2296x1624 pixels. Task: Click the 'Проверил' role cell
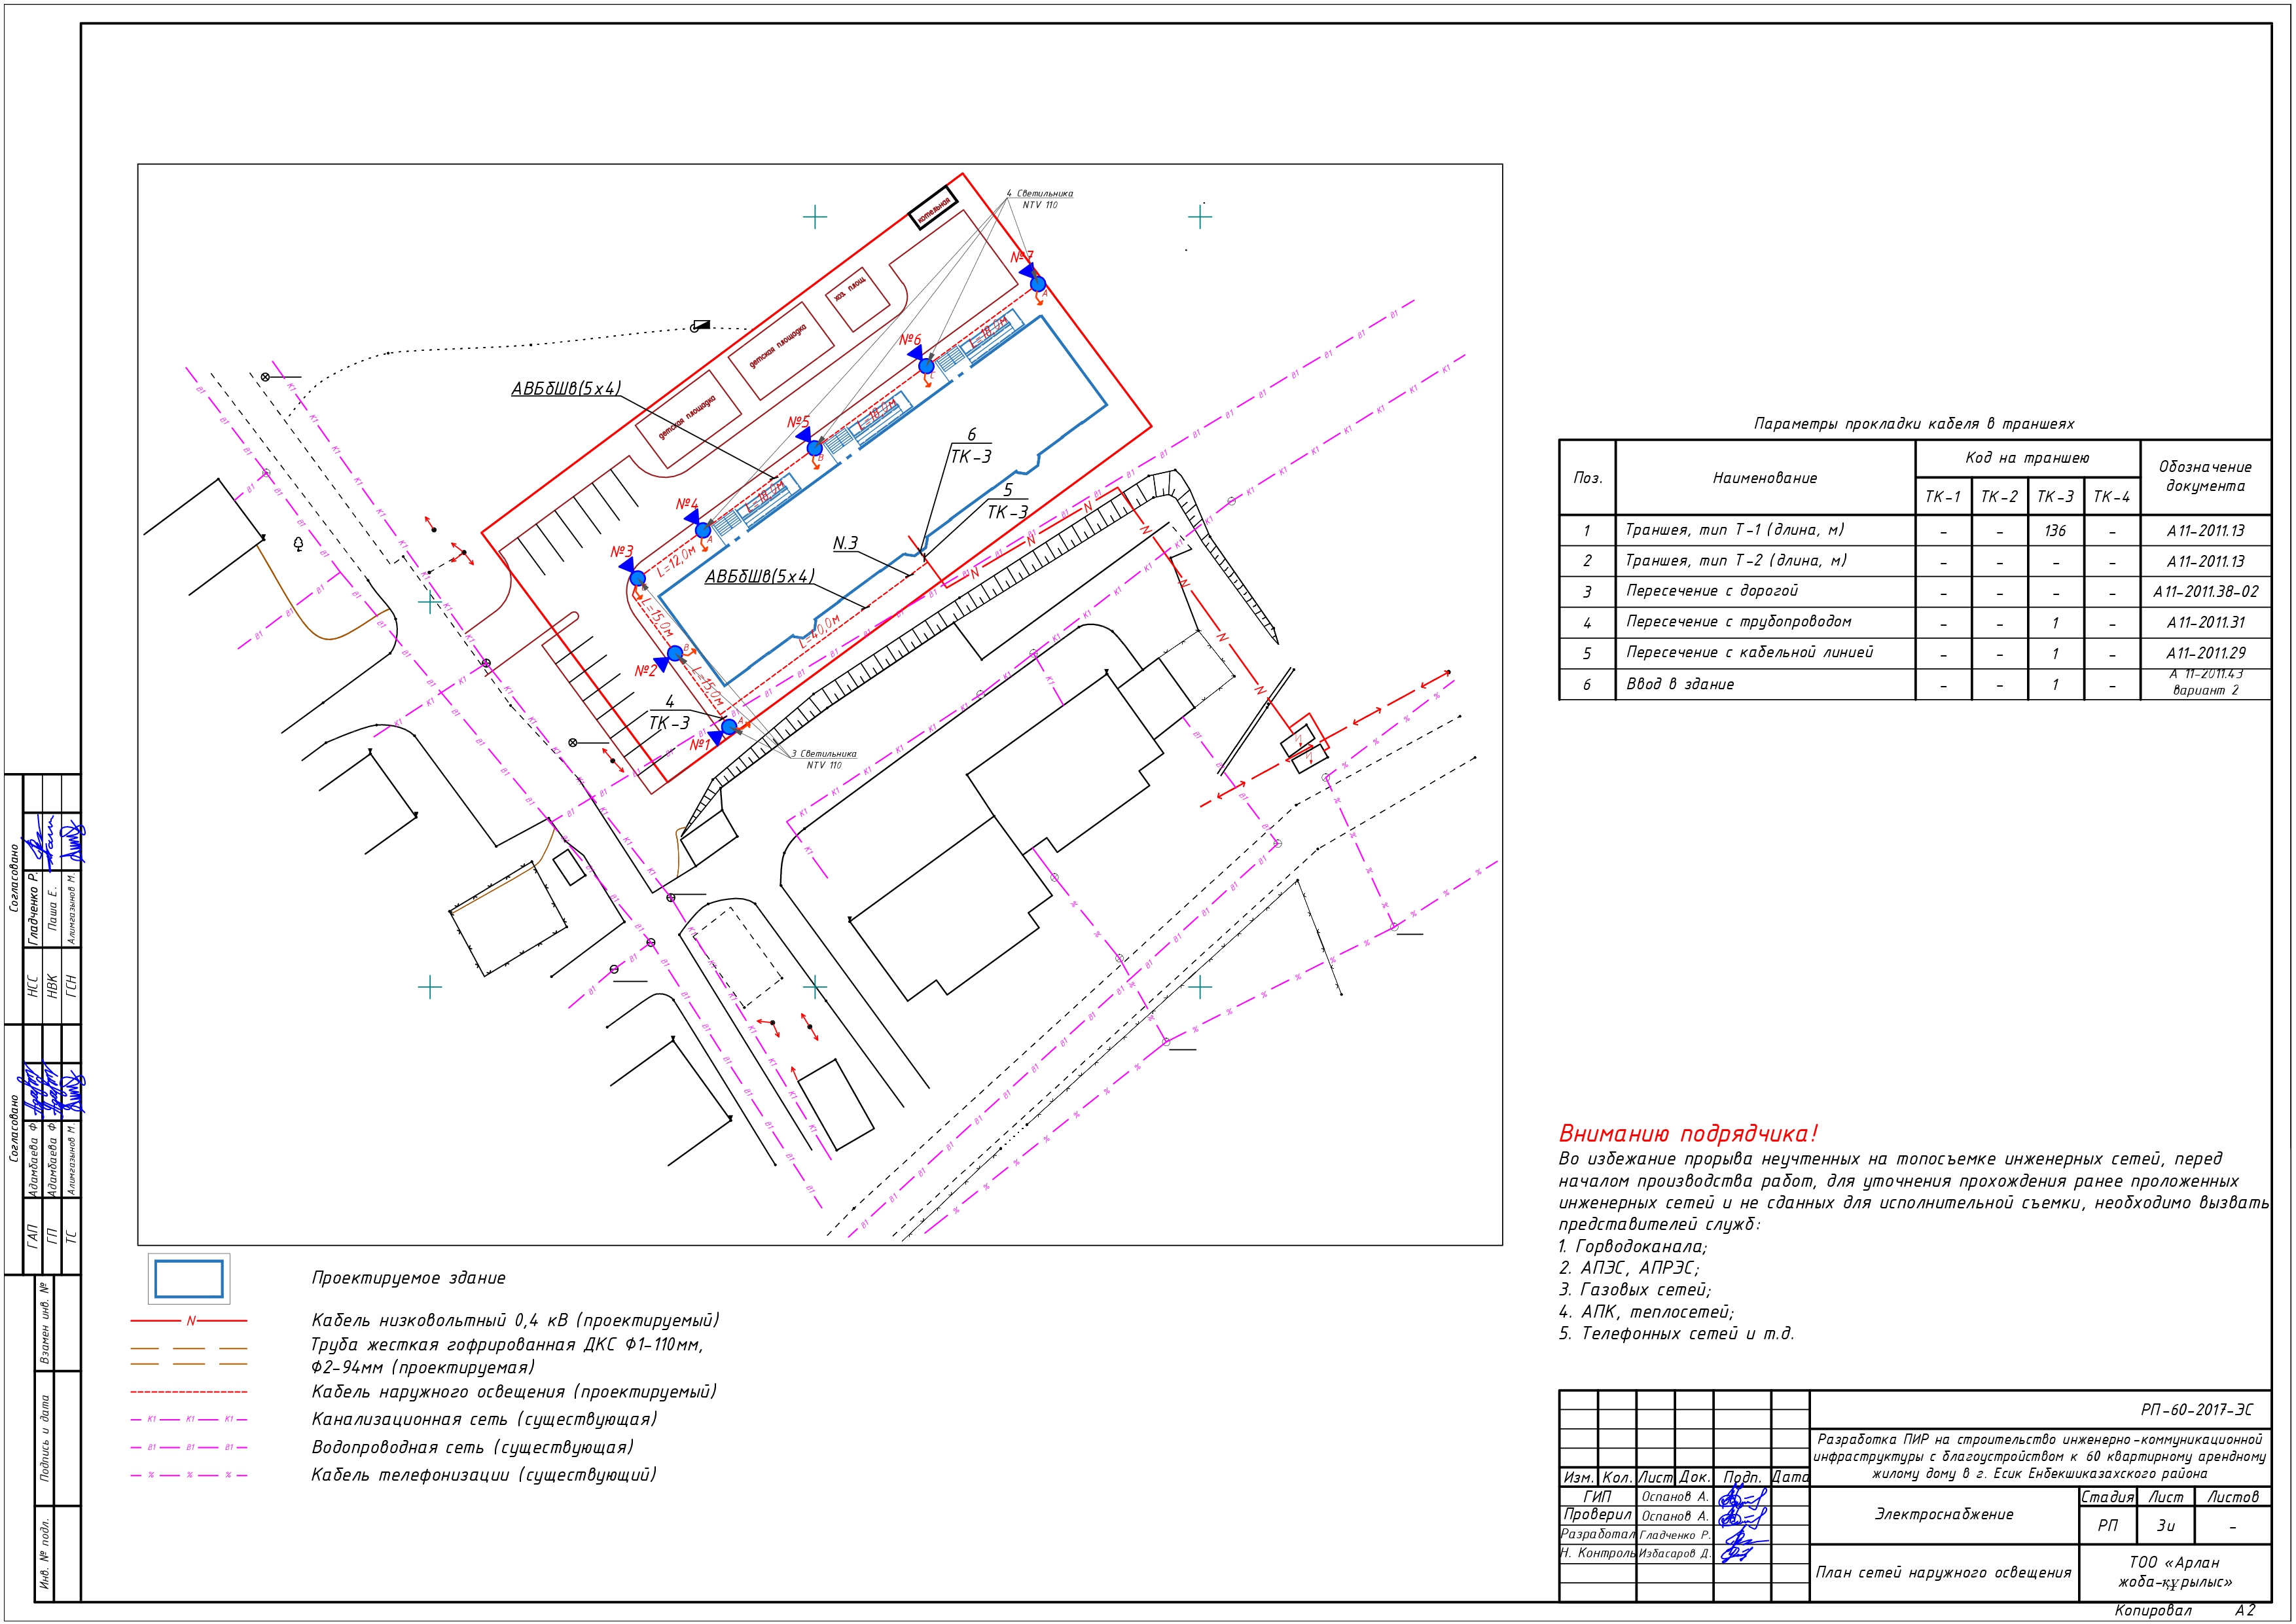1597,1515
